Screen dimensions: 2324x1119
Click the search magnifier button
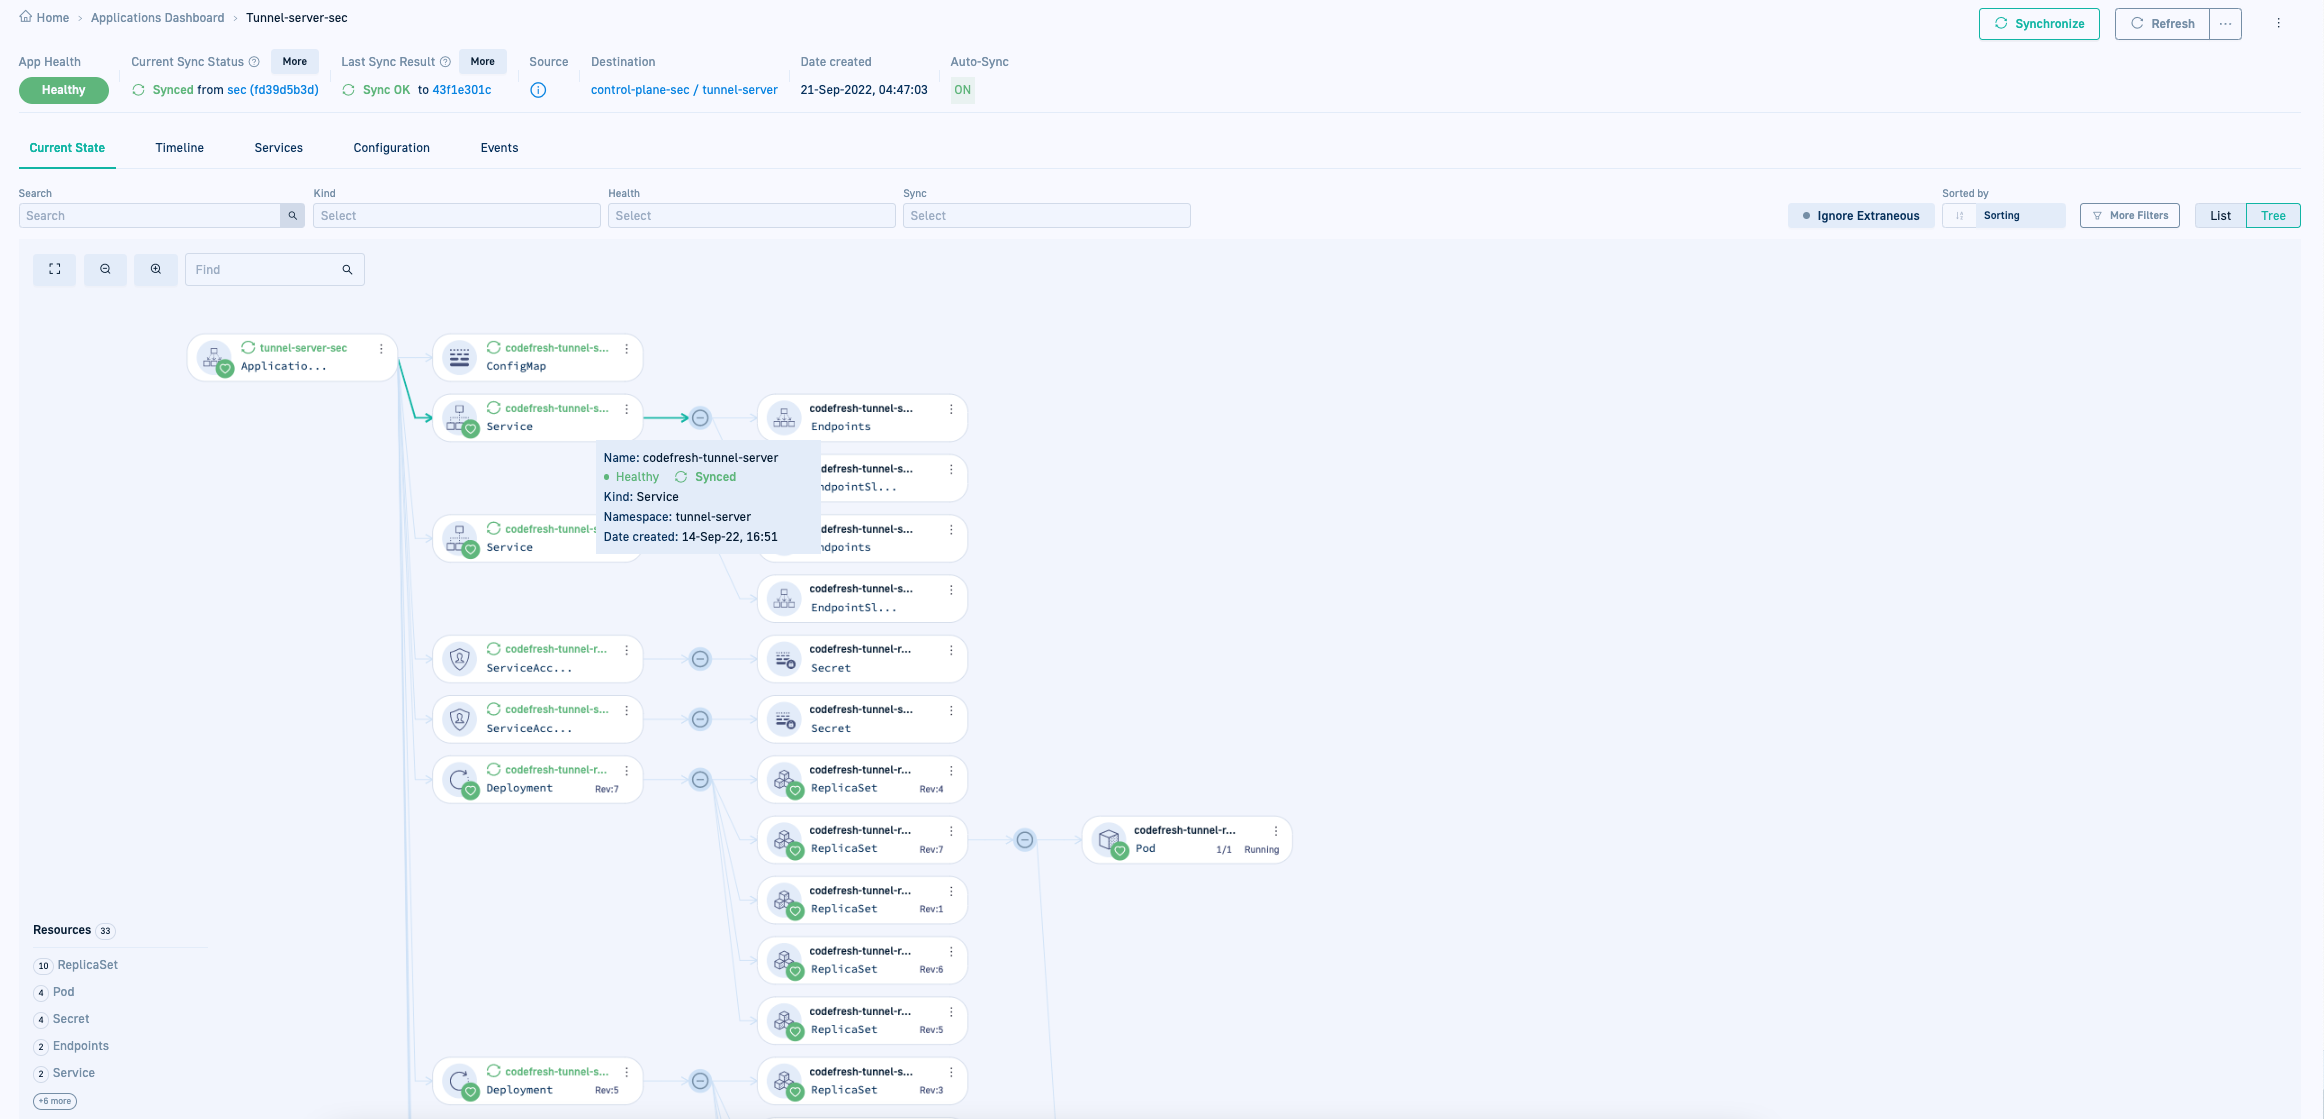[292, 216]
